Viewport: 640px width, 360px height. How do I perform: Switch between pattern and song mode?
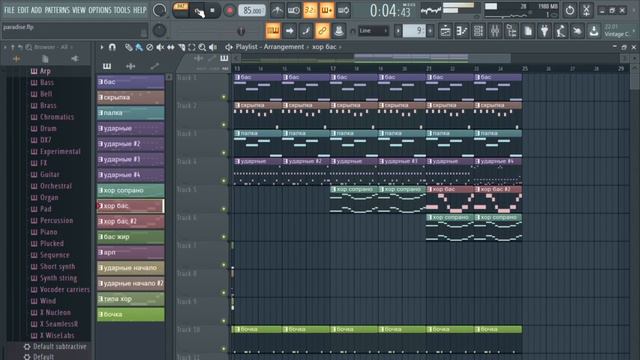click(180, 10)
